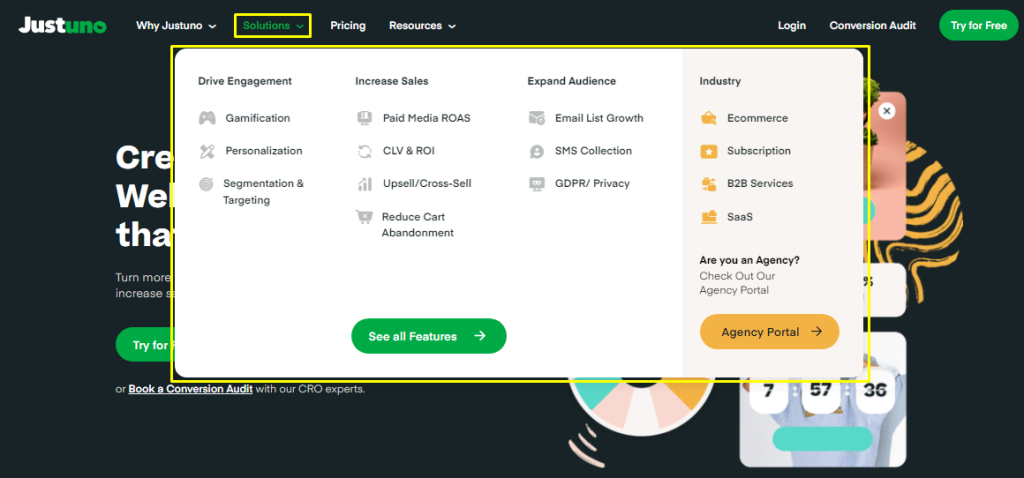This screenshot has height=478, width=1024.
Task: Click the SMS Collection chat icon
Action: point(536,151)
